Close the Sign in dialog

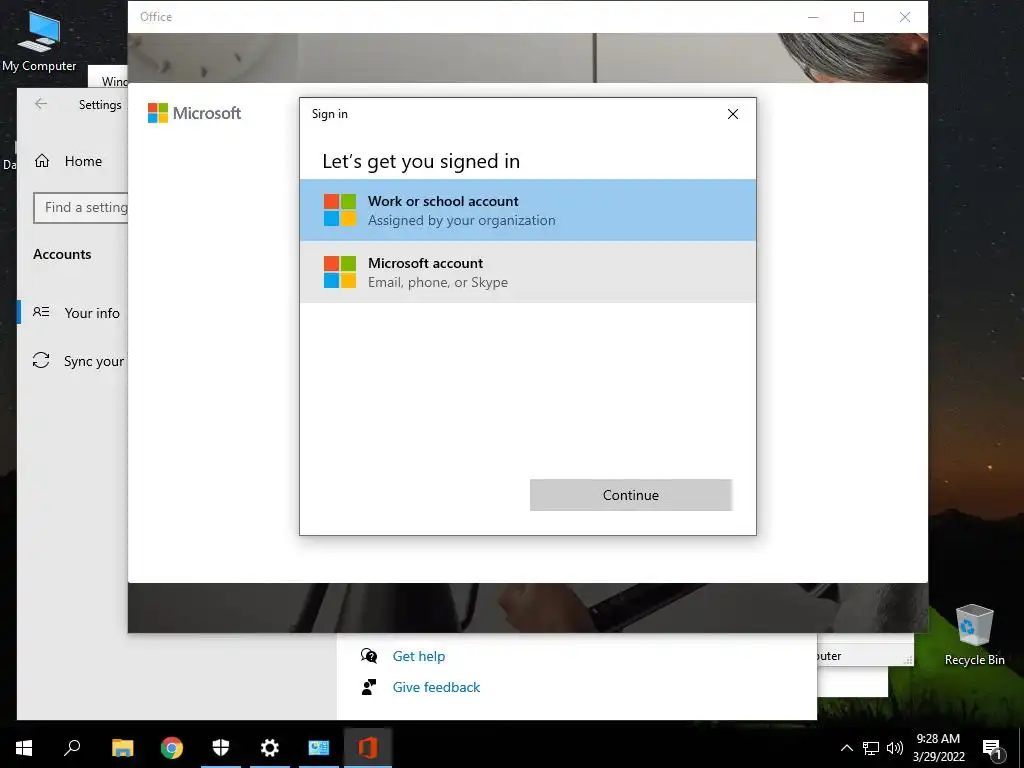pyautogui.click(x=733, y=114)
